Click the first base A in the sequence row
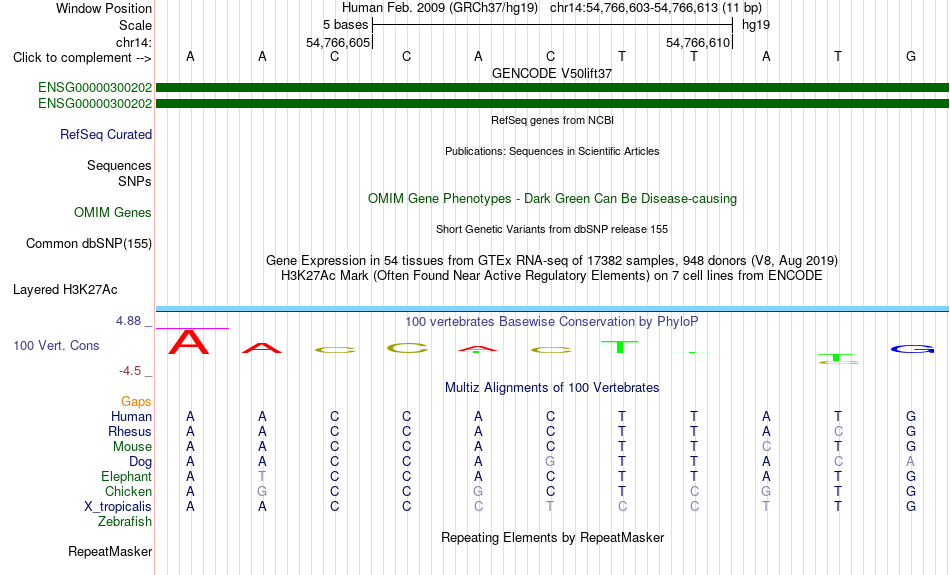 click(x=190, y=56)
